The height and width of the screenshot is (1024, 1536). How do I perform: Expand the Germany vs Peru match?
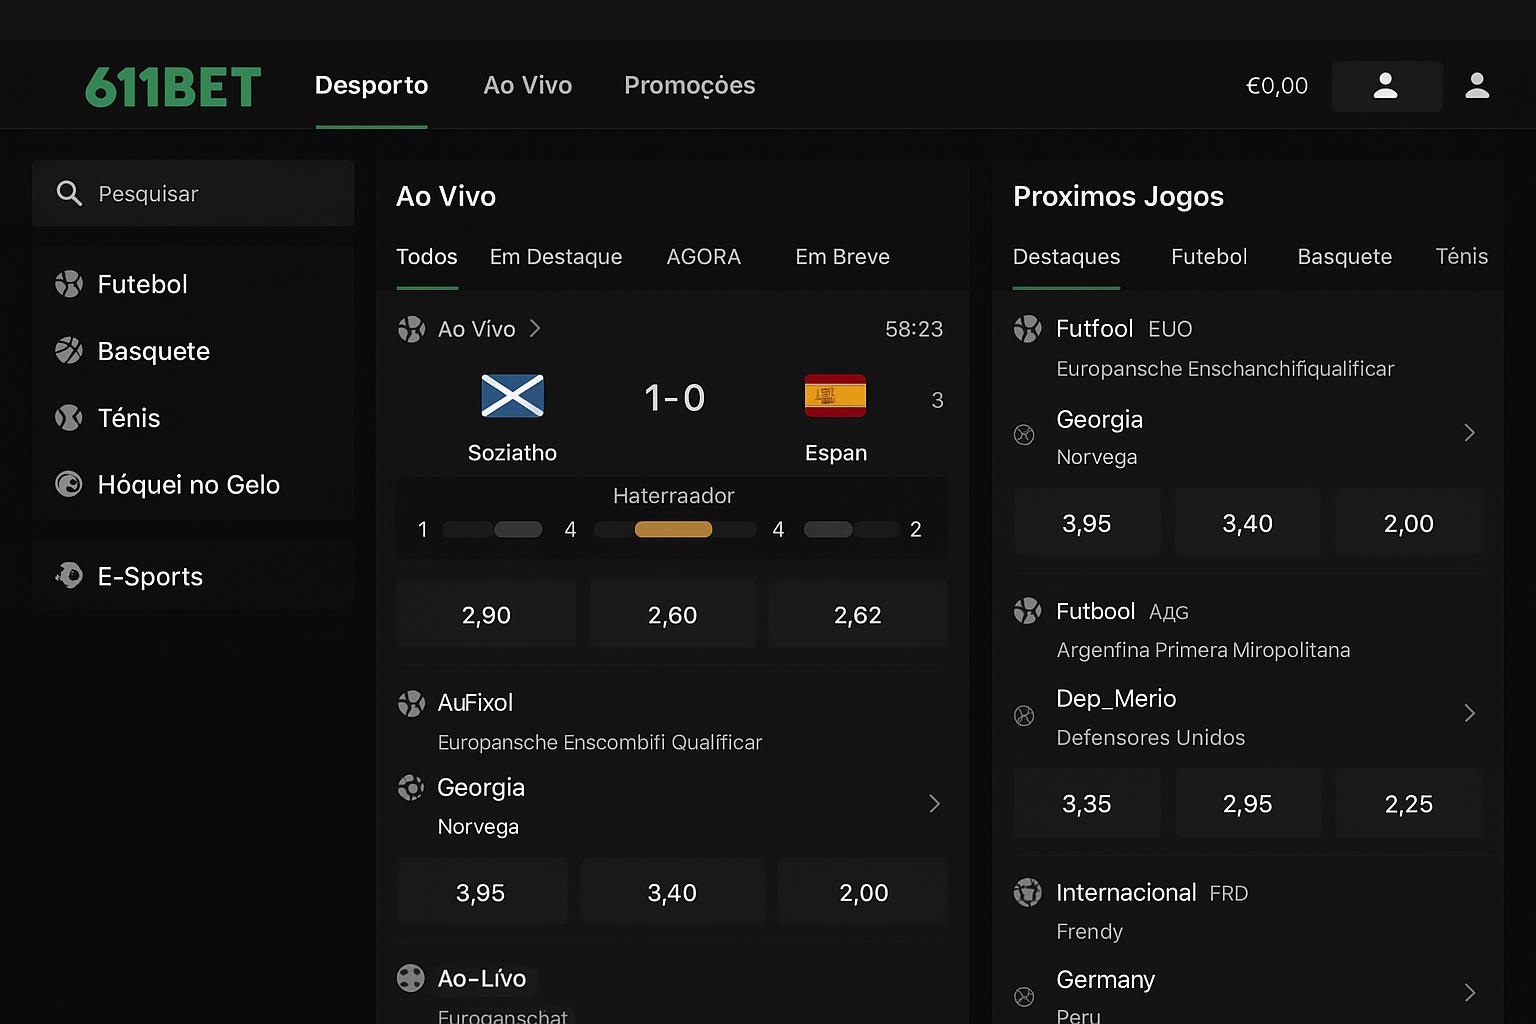[1469, 993]
